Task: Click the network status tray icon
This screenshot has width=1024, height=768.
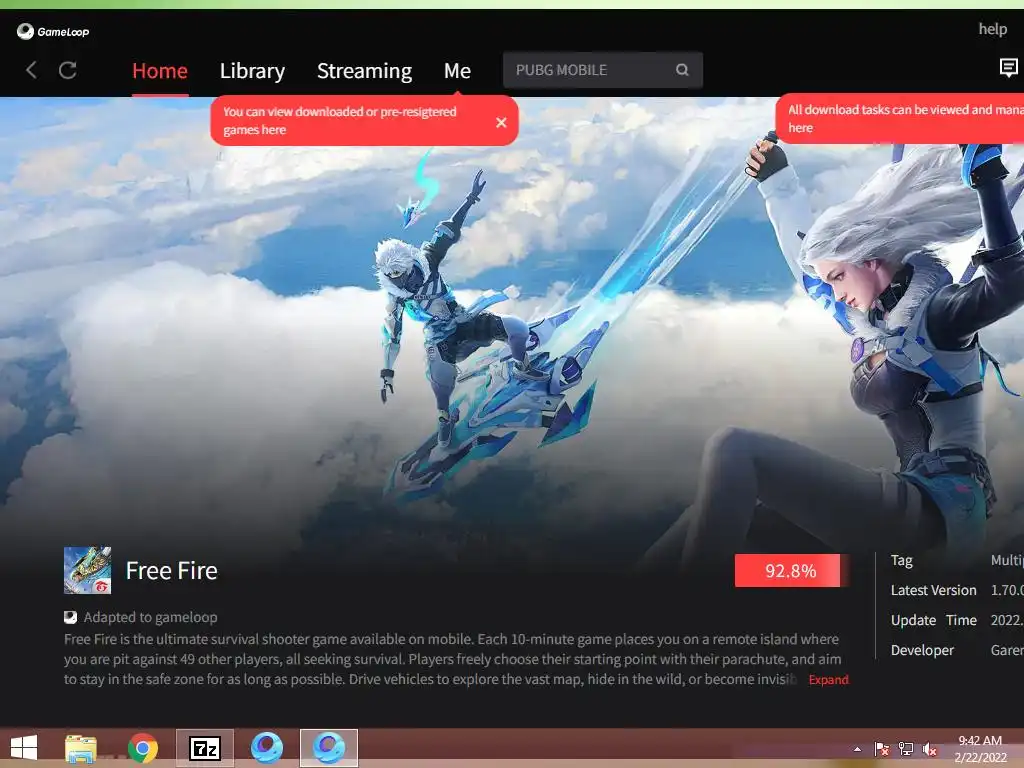Action: [x=906, y=749]
